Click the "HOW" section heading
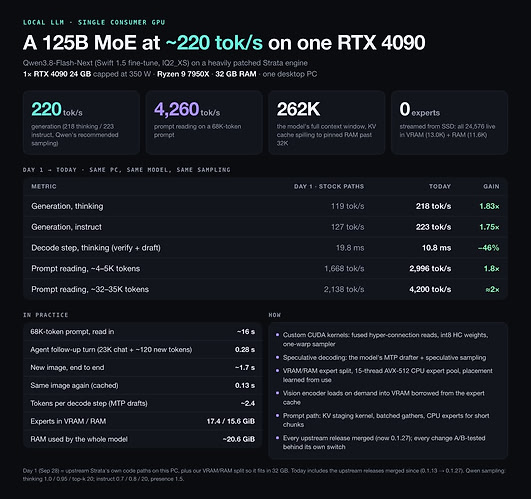This screenshot has width=531, height=499. pyautogui.click(x=275, y=315)
